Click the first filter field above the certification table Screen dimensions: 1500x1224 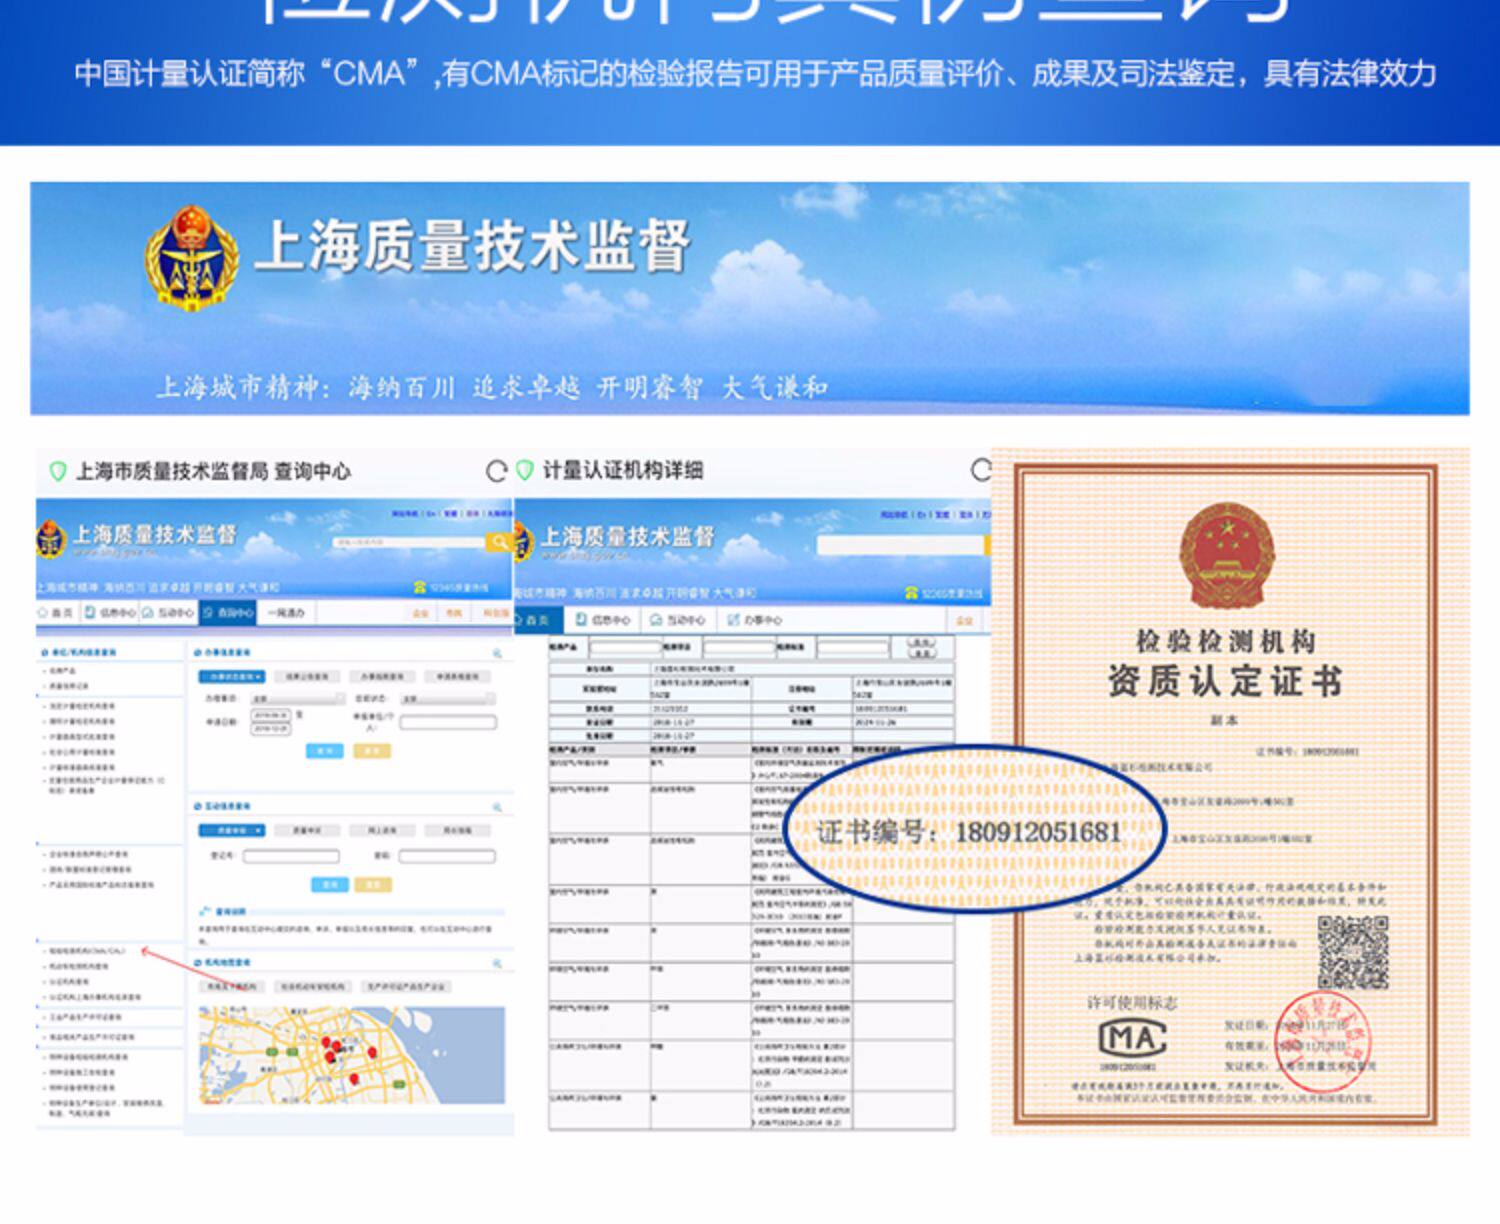(625, 648)
